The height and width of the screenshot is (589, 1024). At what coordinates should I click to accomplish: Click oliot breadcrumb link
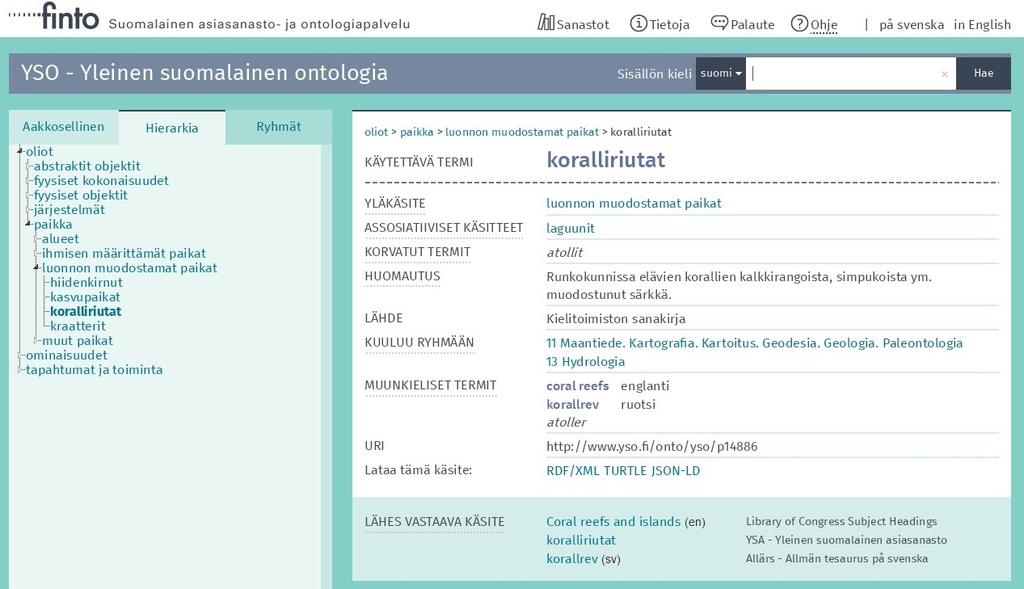376,132
